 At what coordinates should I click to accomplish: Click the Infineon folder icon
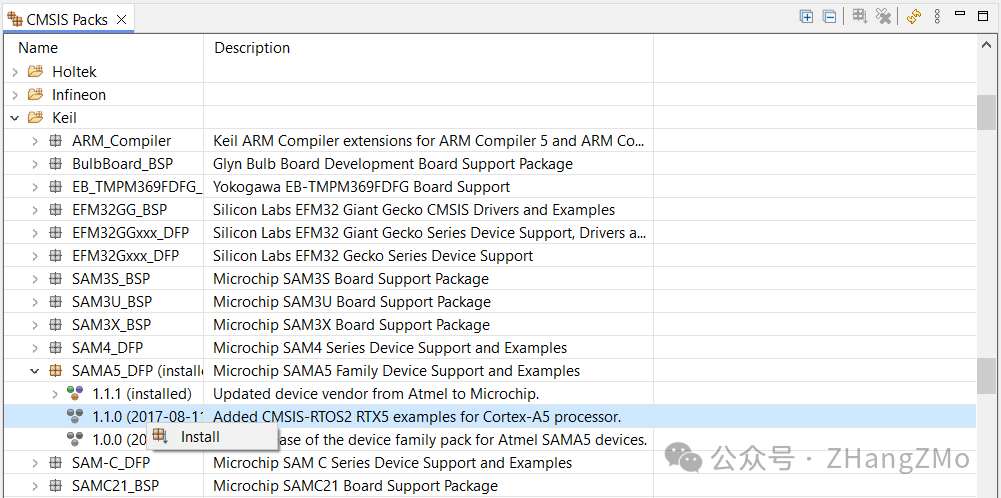click(36, 94)
